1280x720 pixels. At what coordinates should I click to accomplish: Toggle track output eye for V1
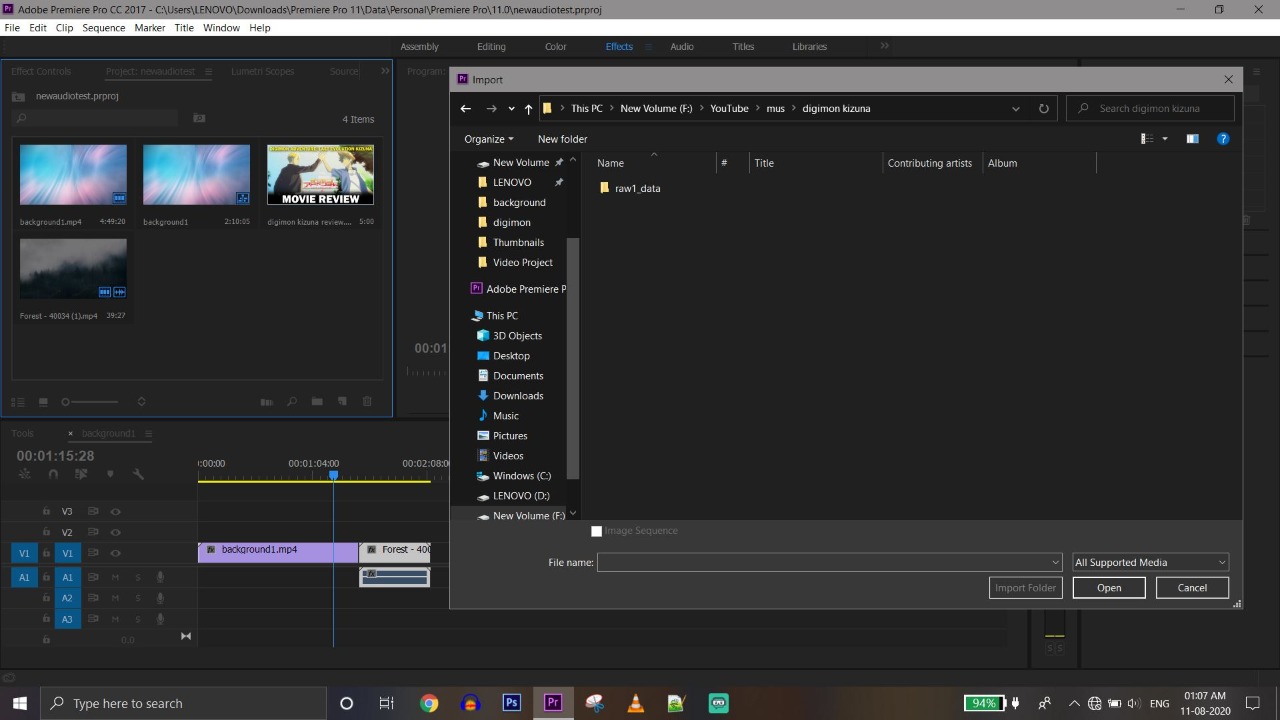[115, 553]
